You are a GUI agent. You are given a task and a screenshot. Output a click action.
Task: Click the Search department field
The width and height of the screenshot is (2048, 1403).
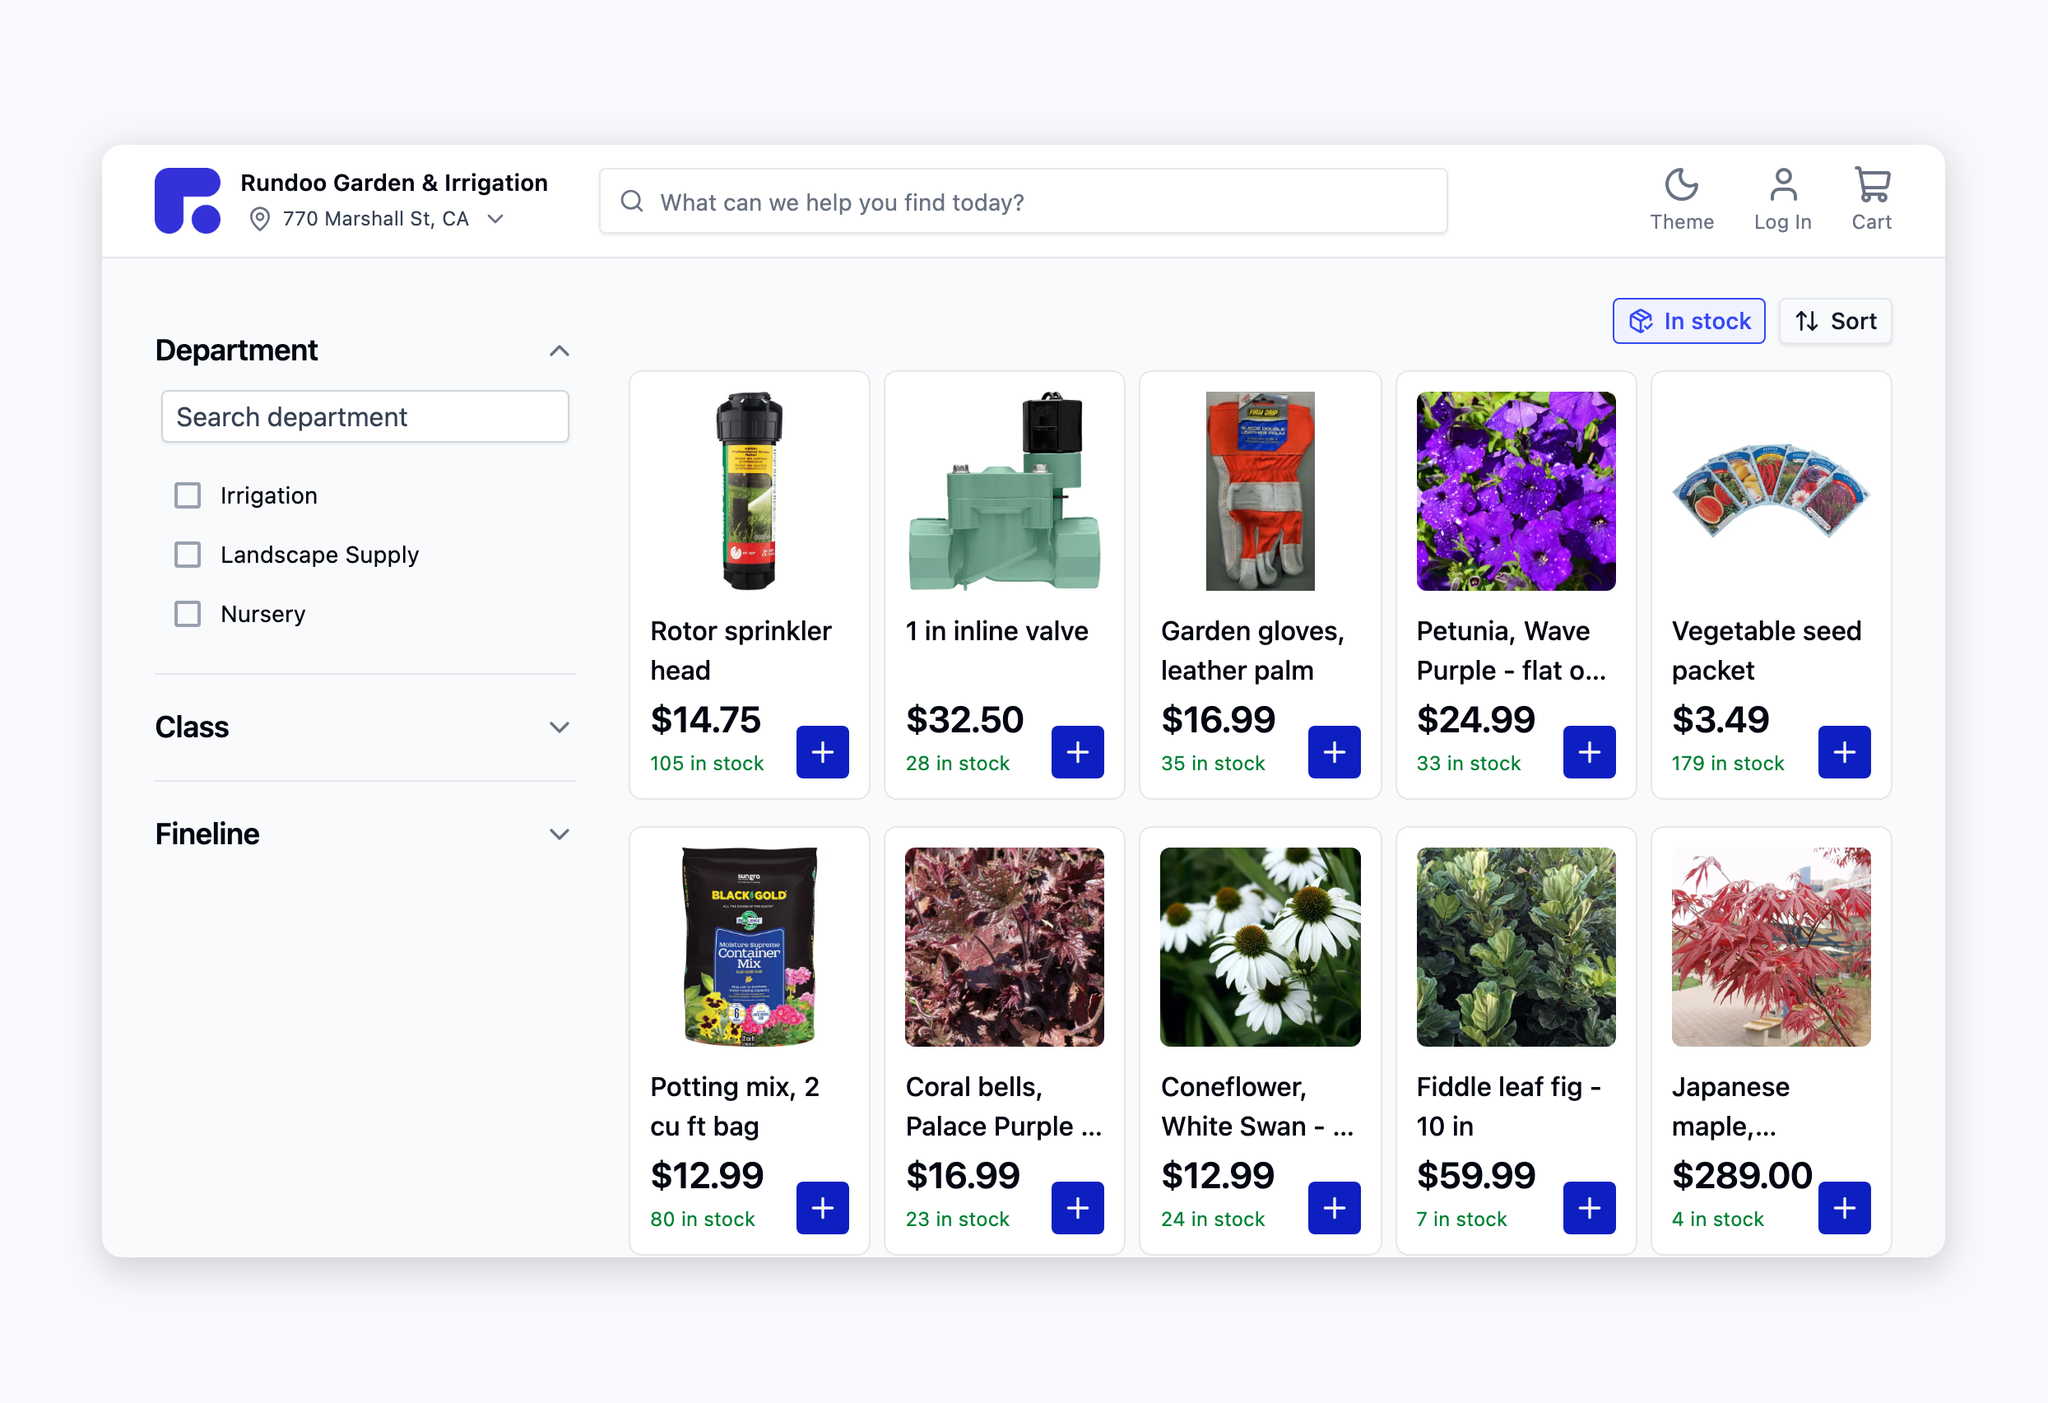(365, 417)
